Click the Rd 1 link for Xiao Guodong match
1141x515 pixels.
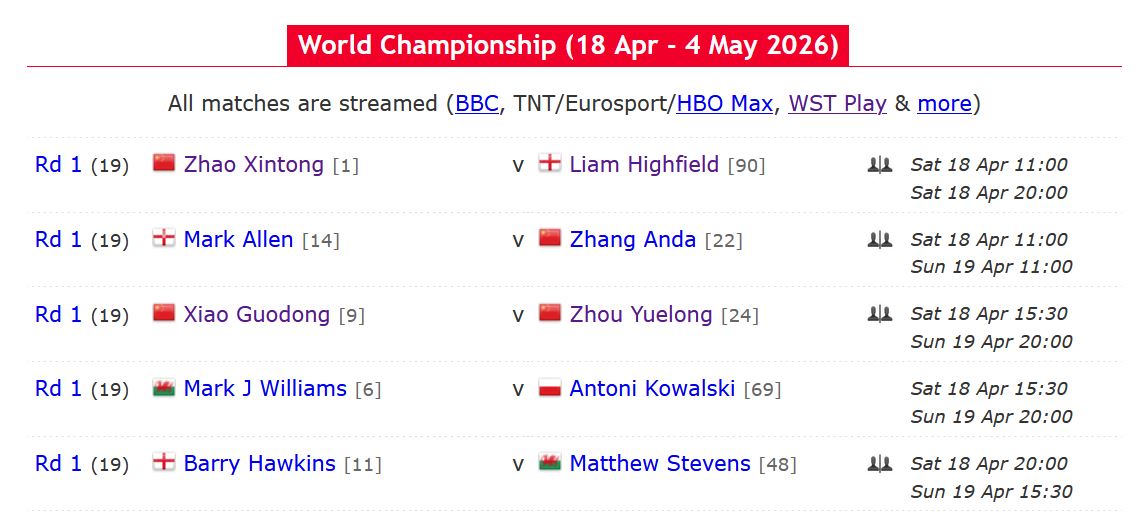[58, 314]
